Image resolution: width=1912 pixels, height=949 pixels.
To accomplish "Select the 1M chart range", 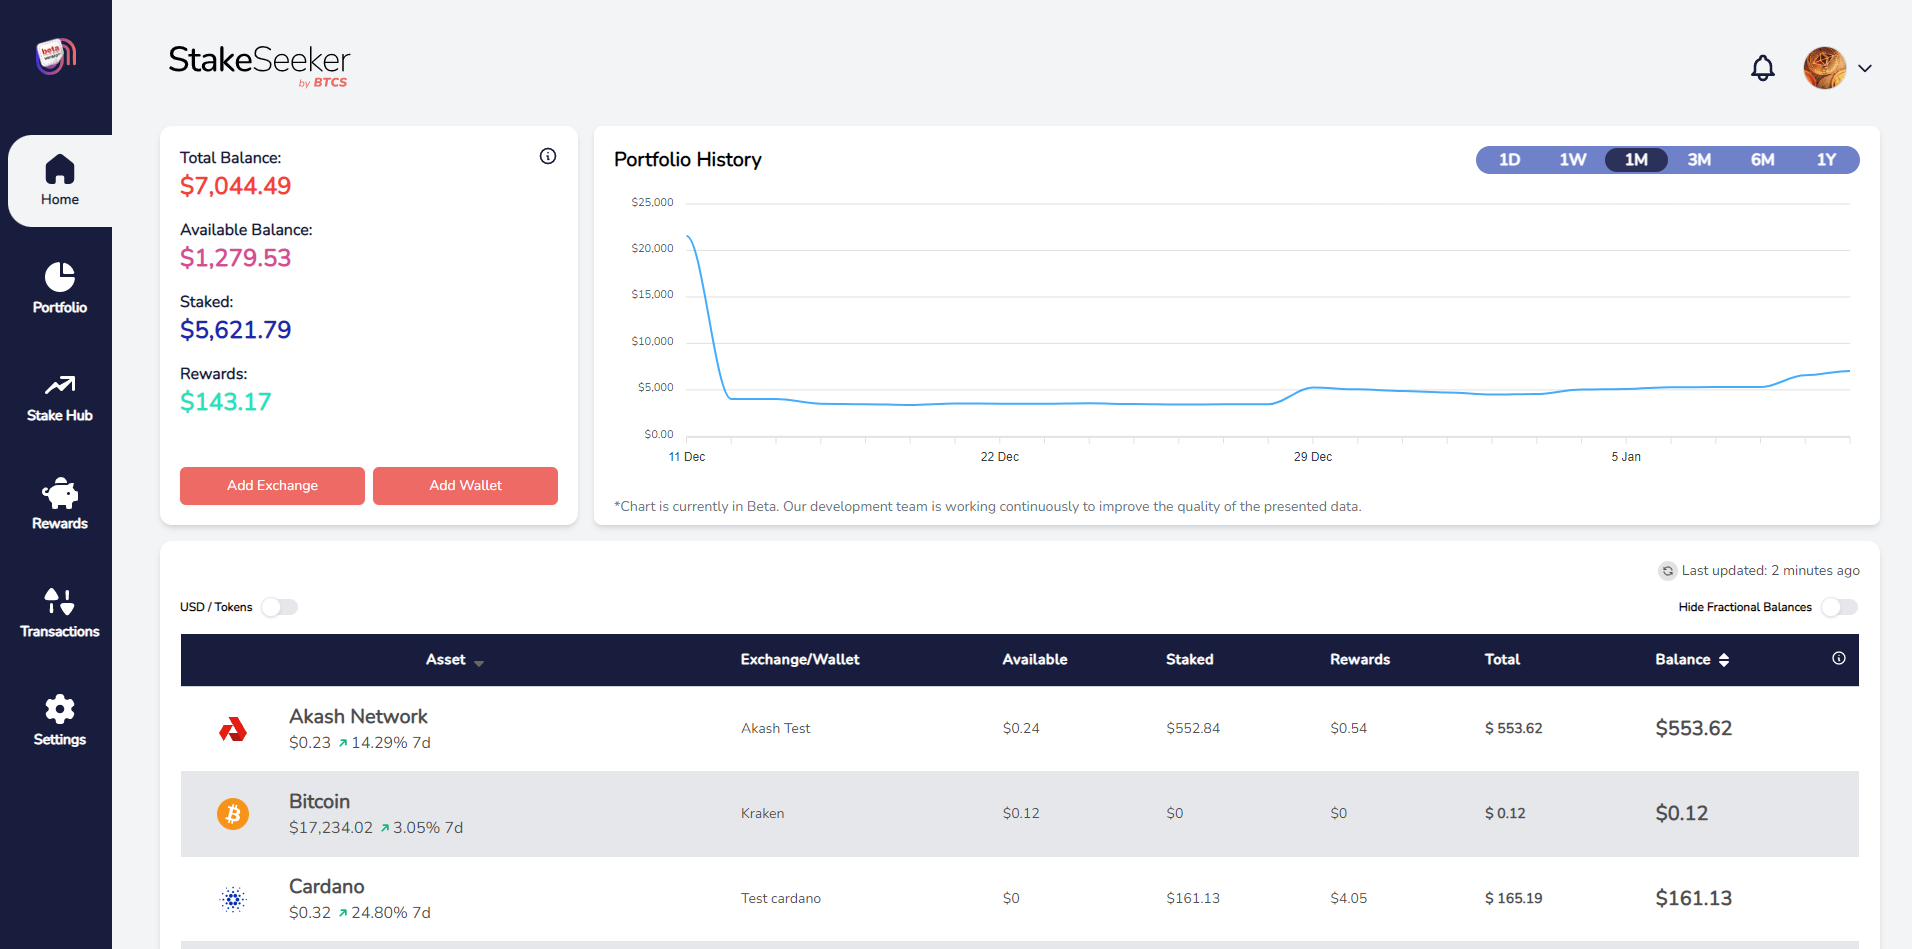I will pyautogui.click(x=1636, y=160).
